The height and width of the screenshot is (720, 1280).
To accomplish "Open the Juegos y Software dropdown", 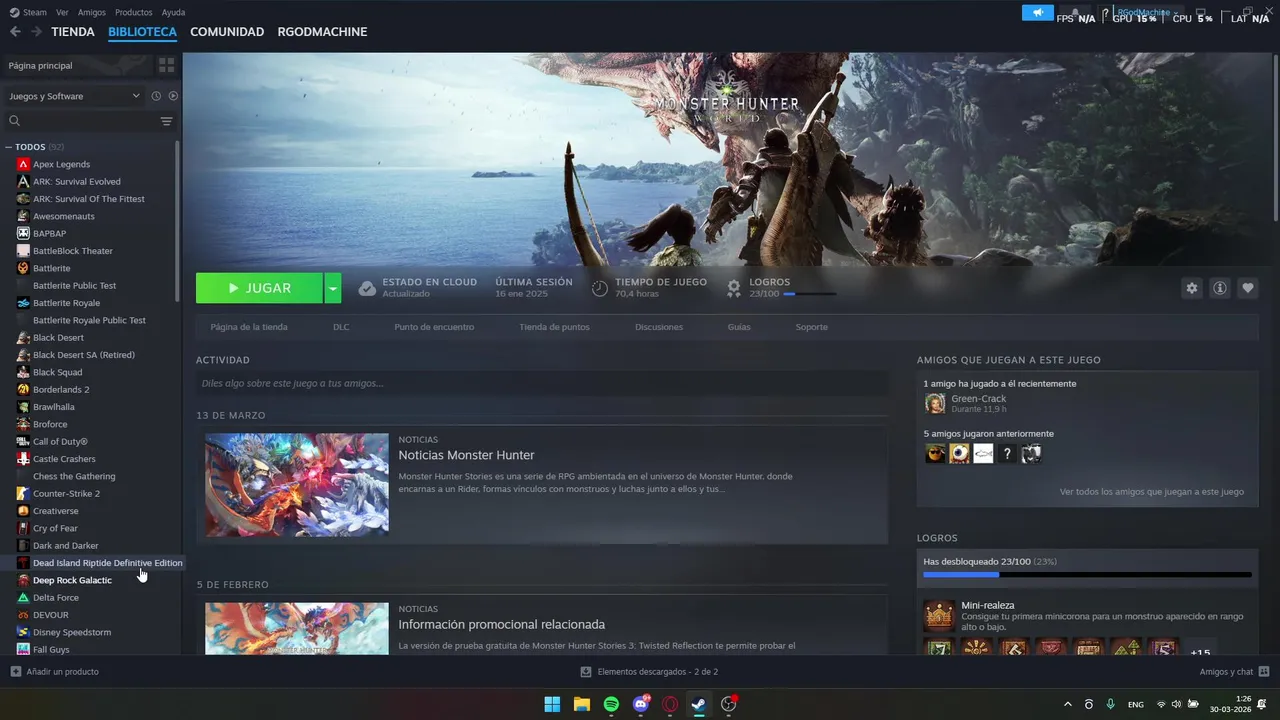I will tap(74, 96).
